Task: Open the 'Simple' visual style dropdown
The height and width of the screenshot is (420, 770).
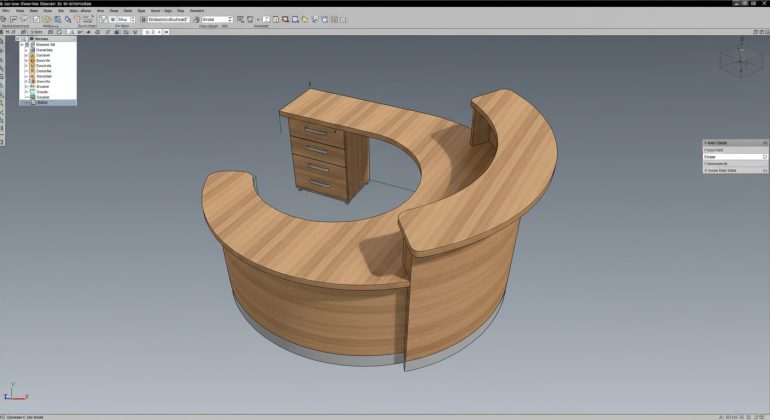Action: point(216,19)
